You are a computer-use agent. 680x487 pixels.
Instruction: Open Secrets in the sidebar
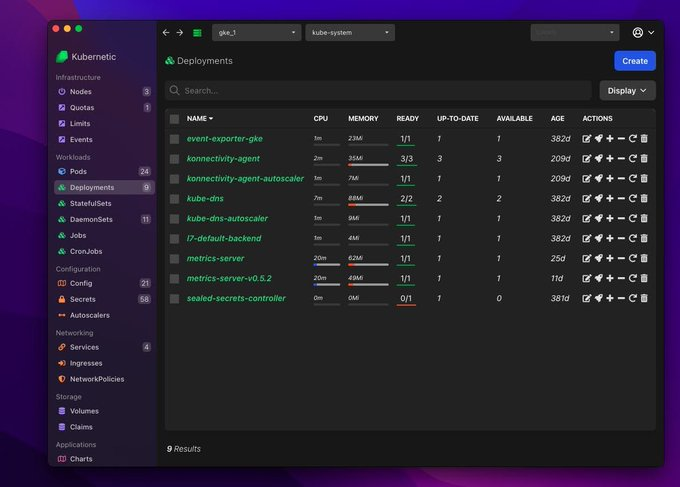coord(104,299)
